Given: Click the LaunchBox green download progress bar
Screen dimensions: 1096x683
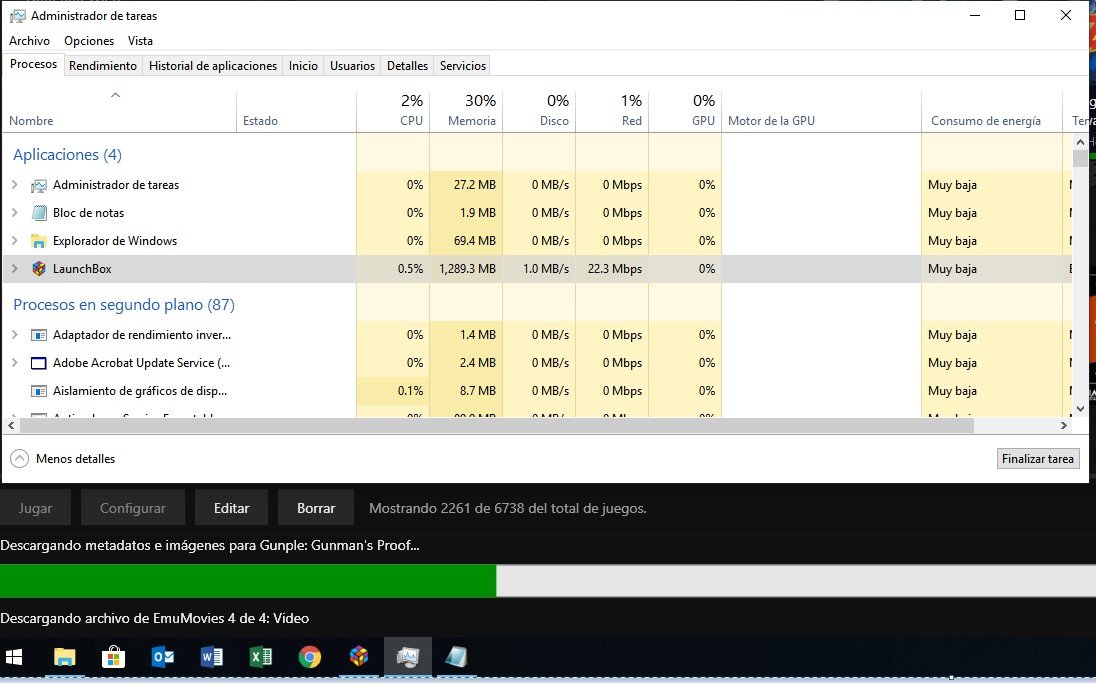Looking at the screenshot, I should [x=248, y=581].
